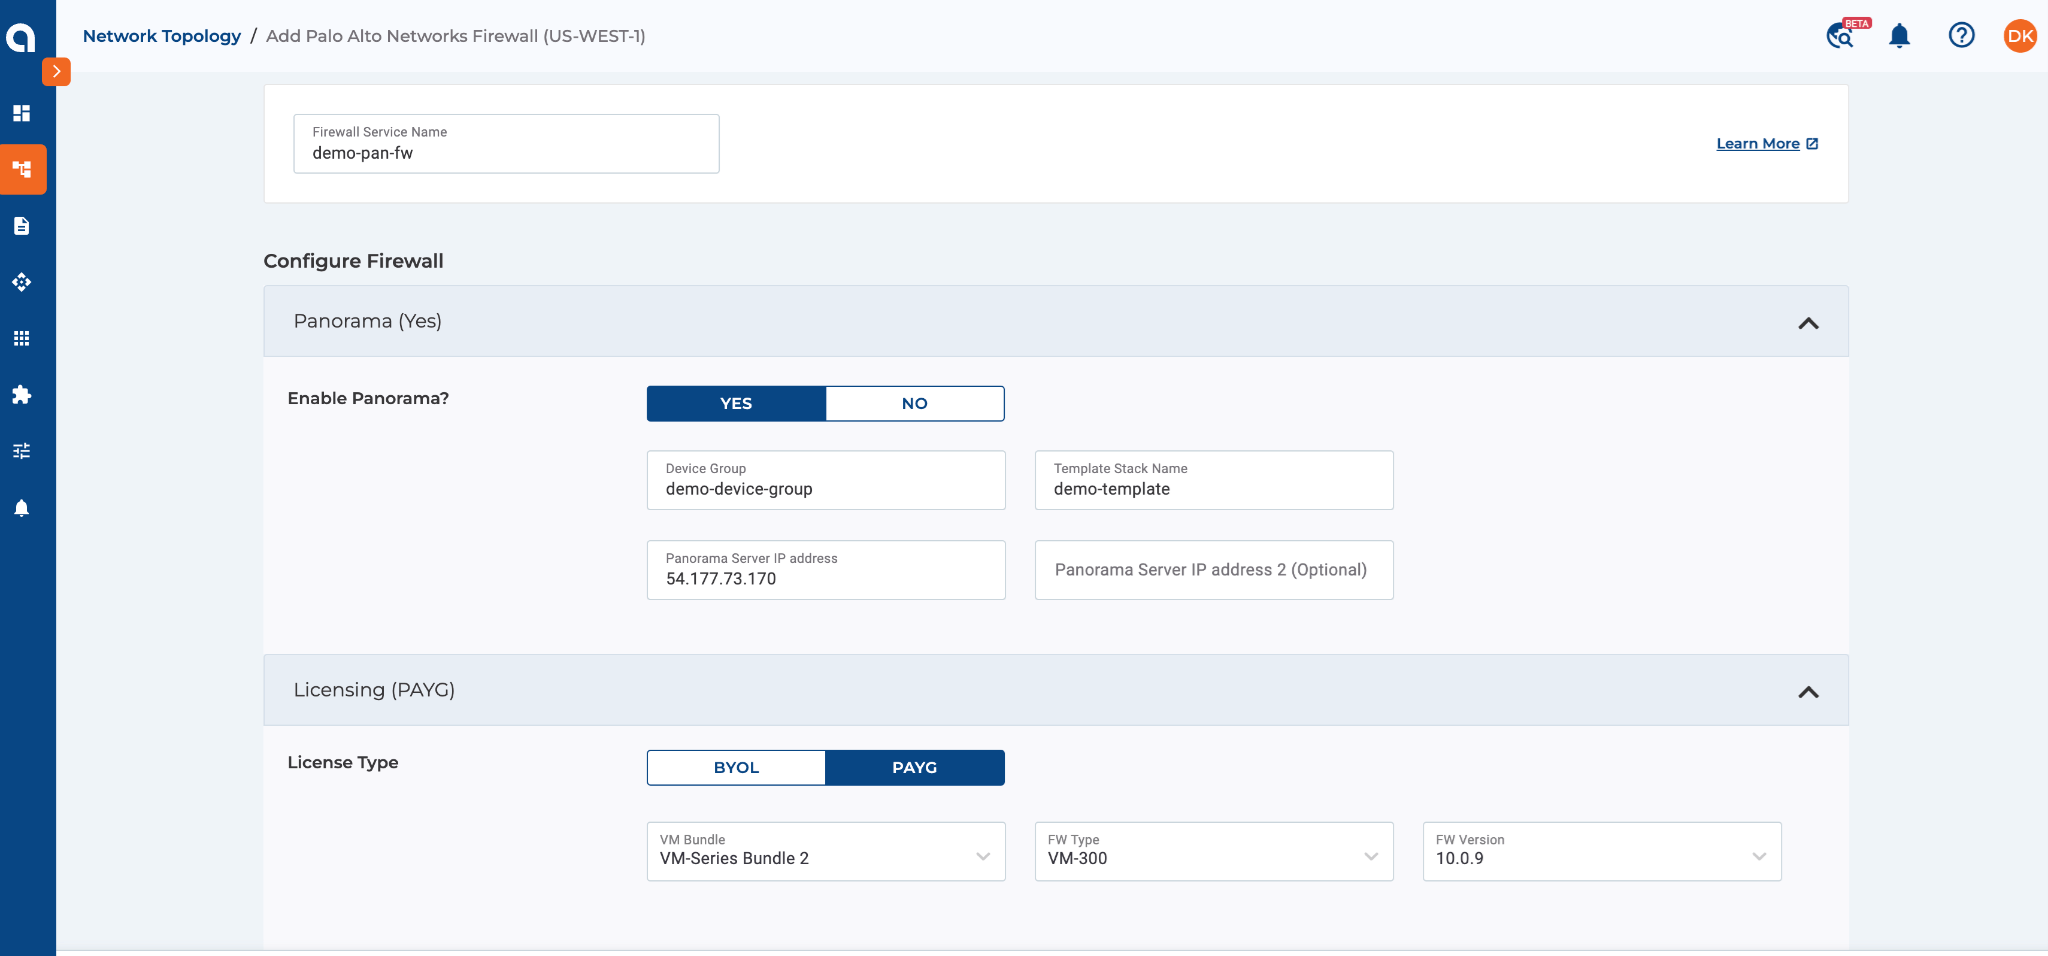Click the Learn More link

coord(1767,144)
